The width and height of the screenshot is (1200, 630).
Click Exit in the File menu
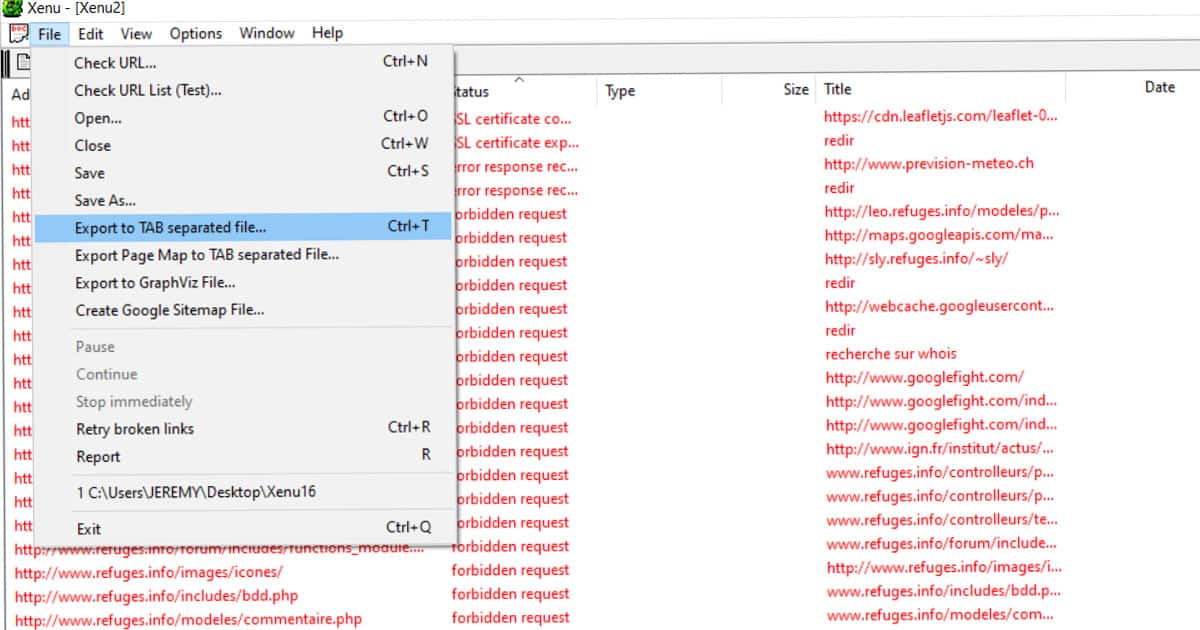[x=245, y=528]
